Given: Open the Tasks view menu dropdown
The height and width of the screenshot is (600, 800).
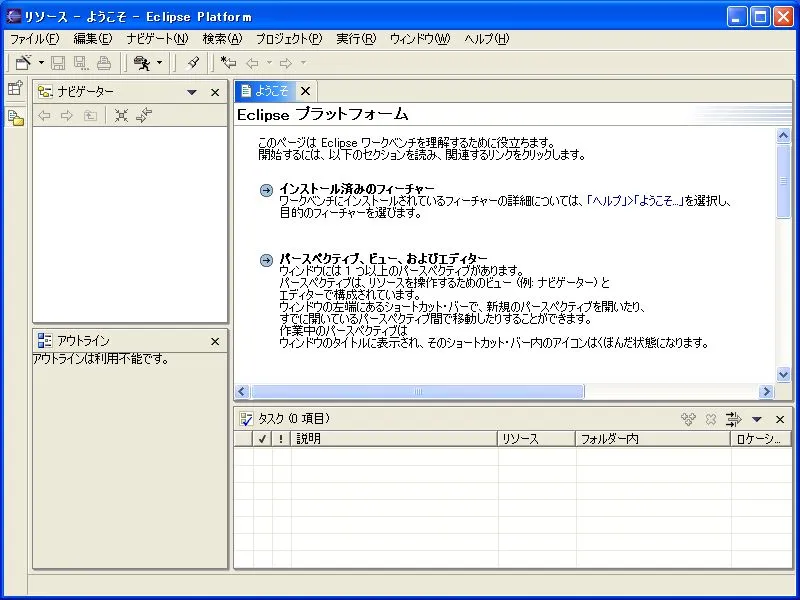Looking at the screenshot, I should point(757,419).
